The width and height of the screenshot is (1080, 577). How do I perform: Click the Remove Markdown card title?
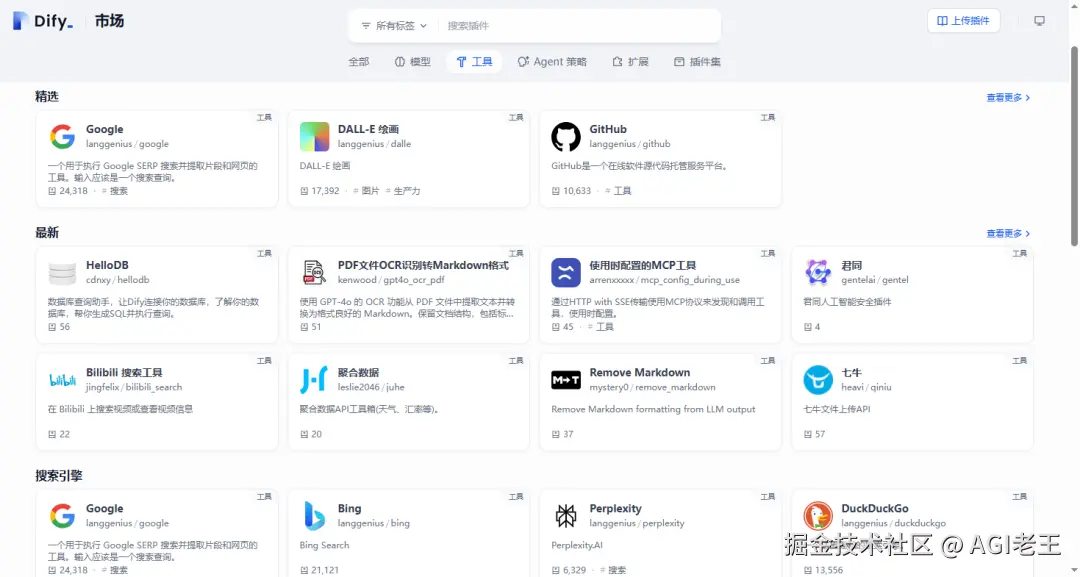coord(639,373)
